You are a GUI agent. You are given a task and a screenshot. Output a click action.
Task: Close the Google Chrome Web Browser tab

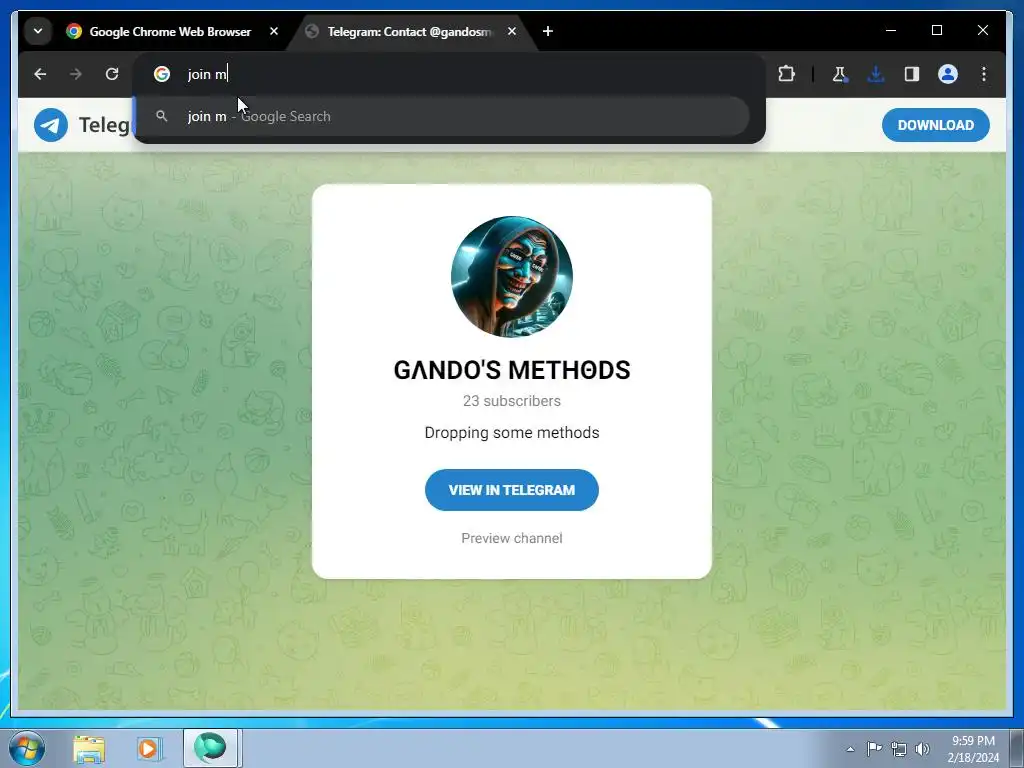pyautogui.click(x=274, y=31)
